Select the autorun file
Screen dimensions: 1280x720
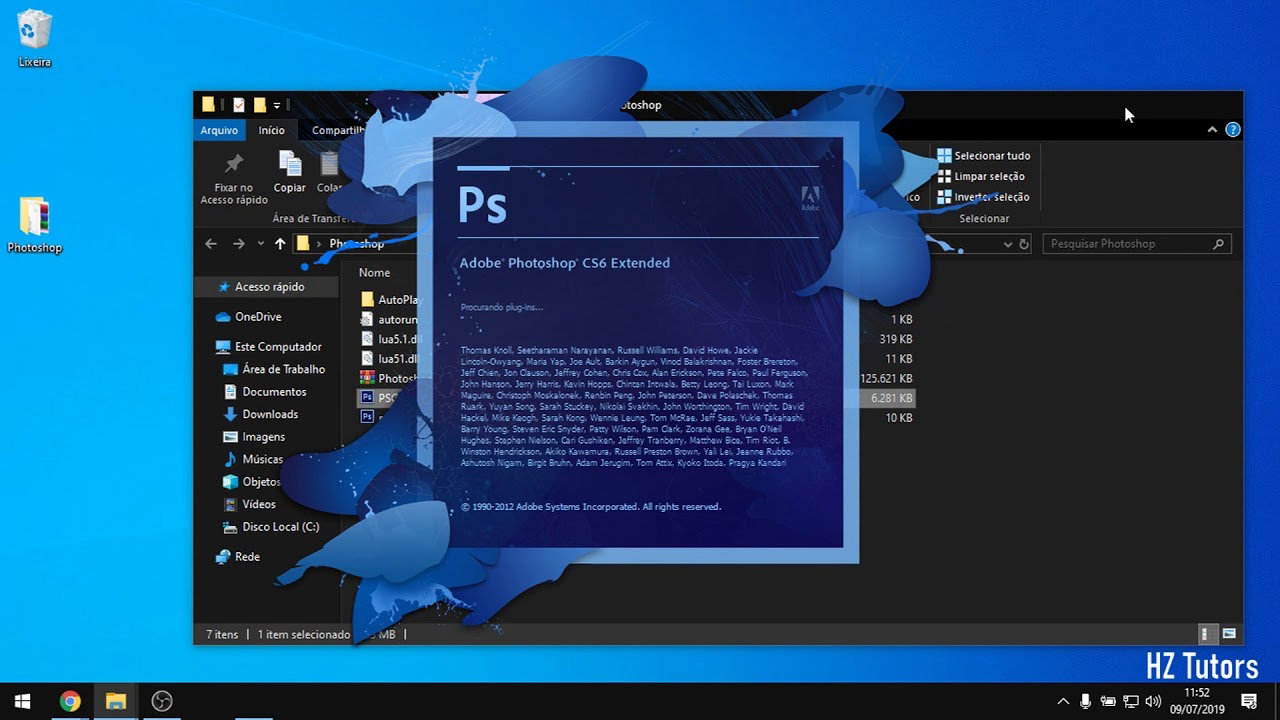pyautogui.click(x=389, y=320)
